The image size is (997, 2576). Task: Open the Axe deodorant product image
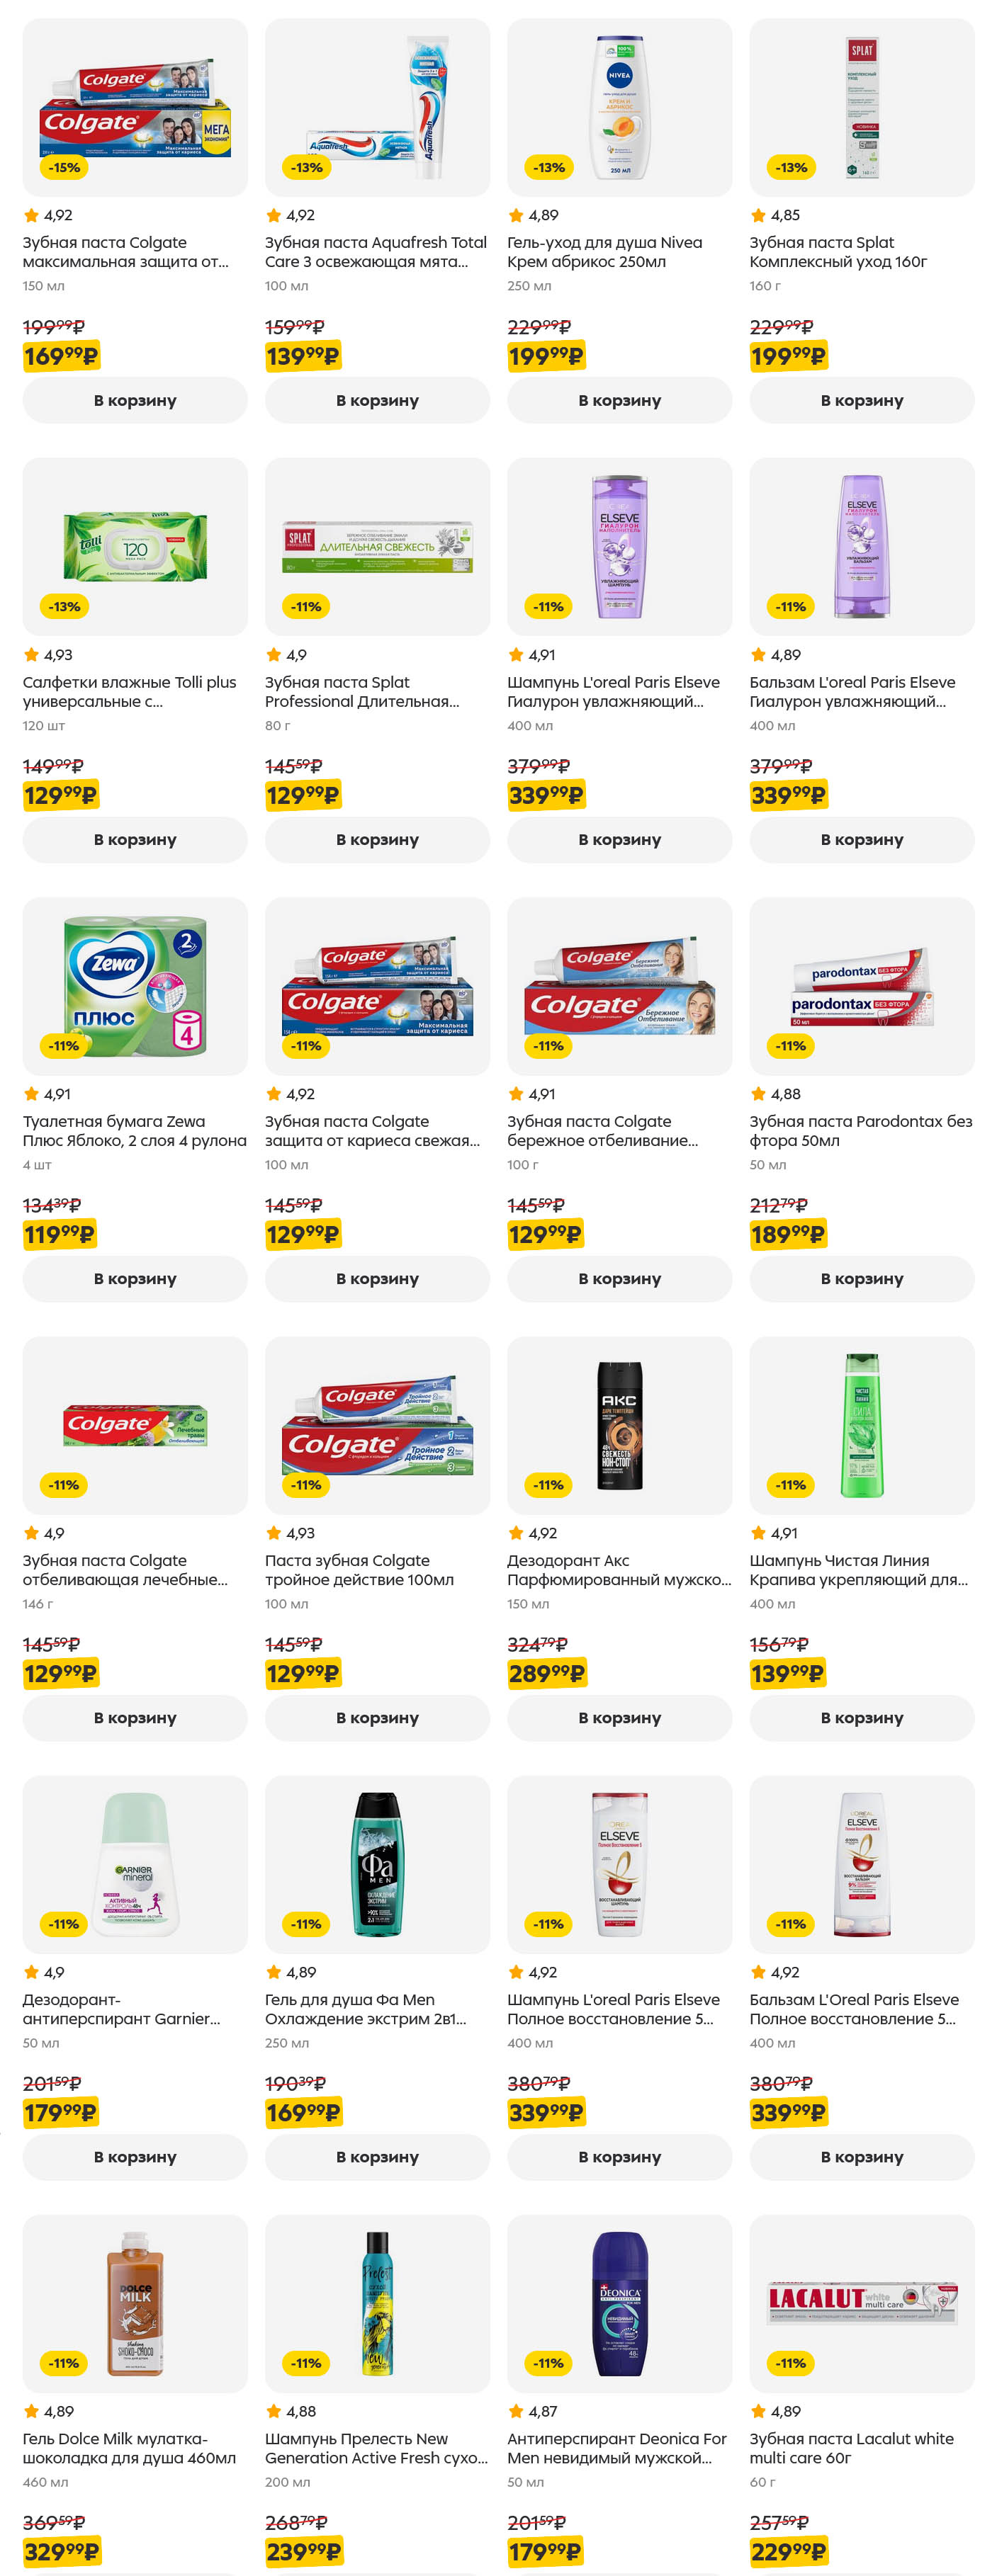619,1424
